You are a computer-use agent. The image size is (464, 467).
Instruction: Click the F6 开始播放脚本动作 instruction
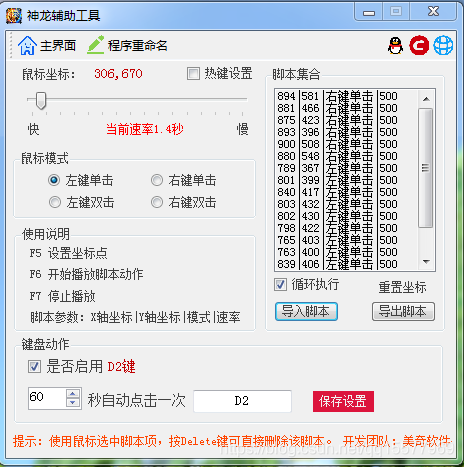point(86,274)
